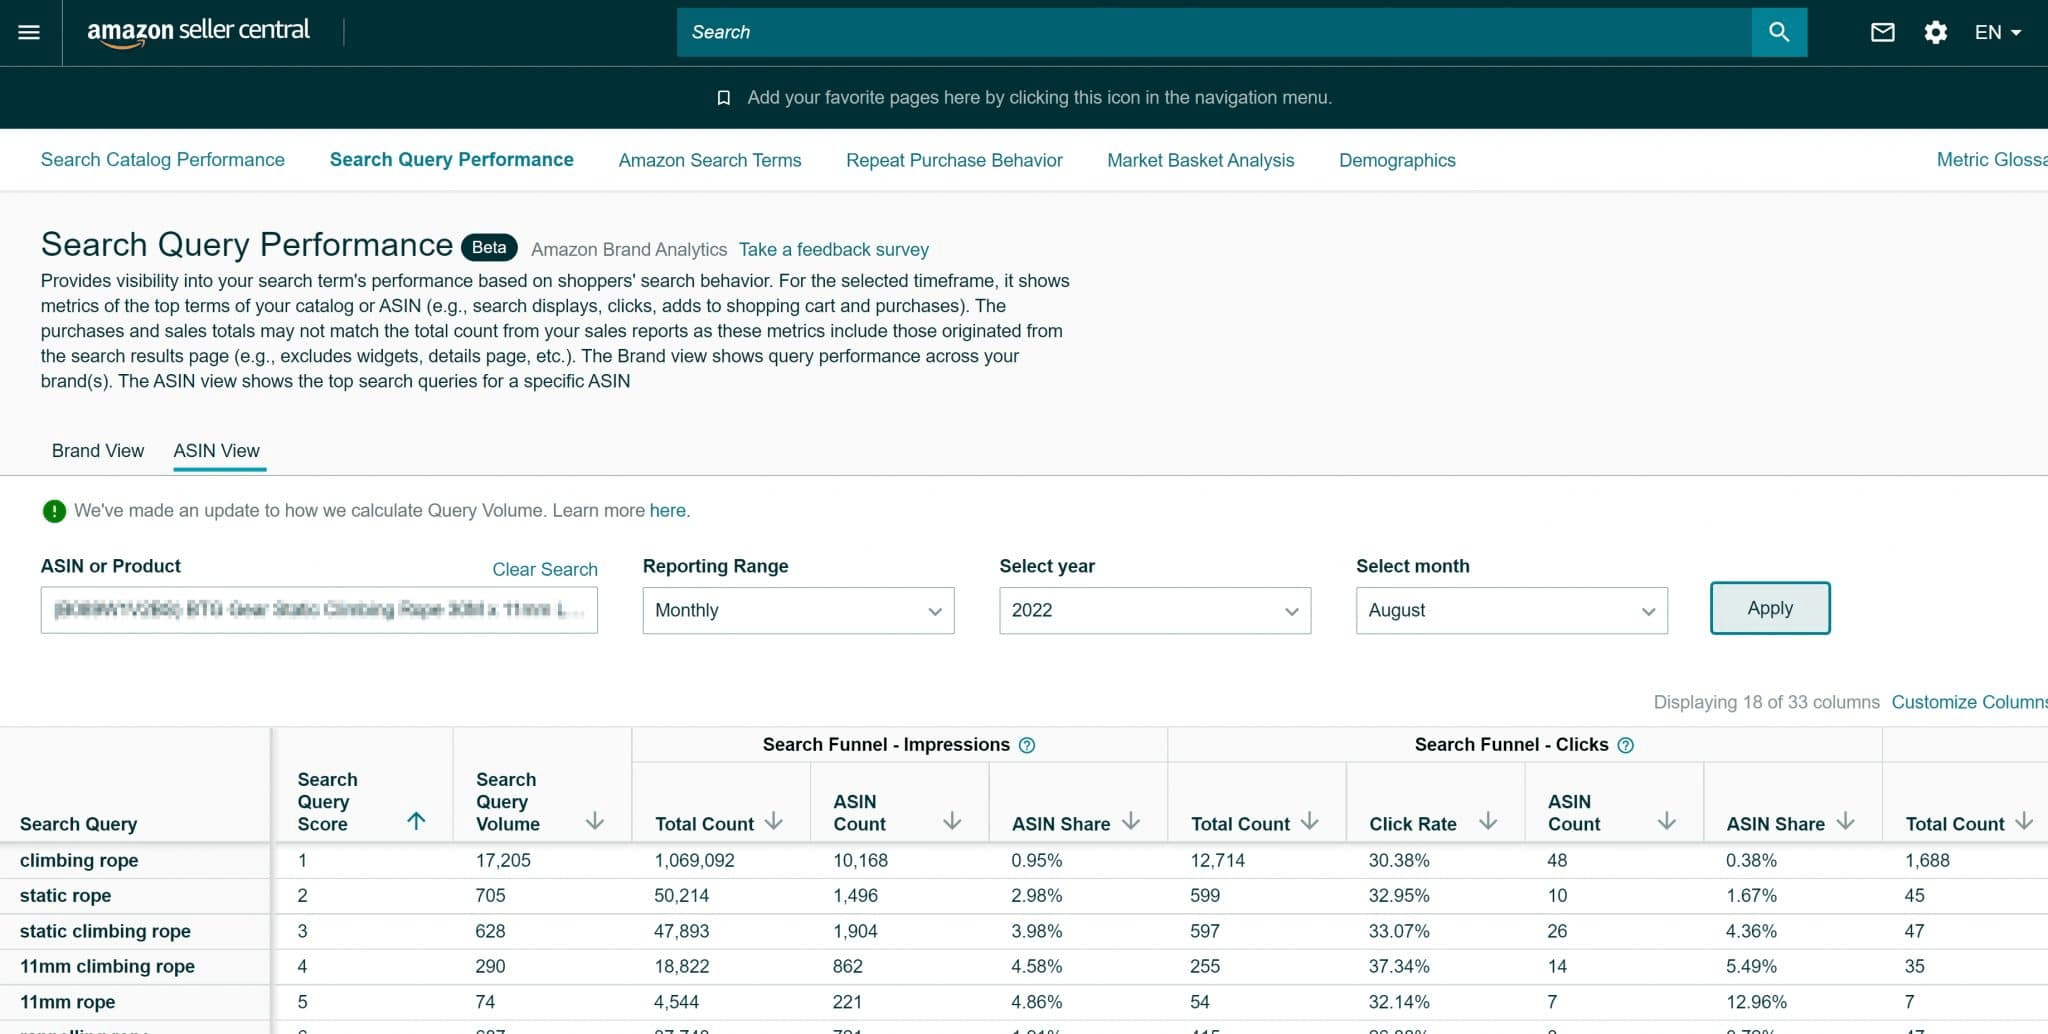Image resolution: width=2048 pixels, height=1034 pixels.
Task: Open the settings gear icon
Action: pos(1935,32)
